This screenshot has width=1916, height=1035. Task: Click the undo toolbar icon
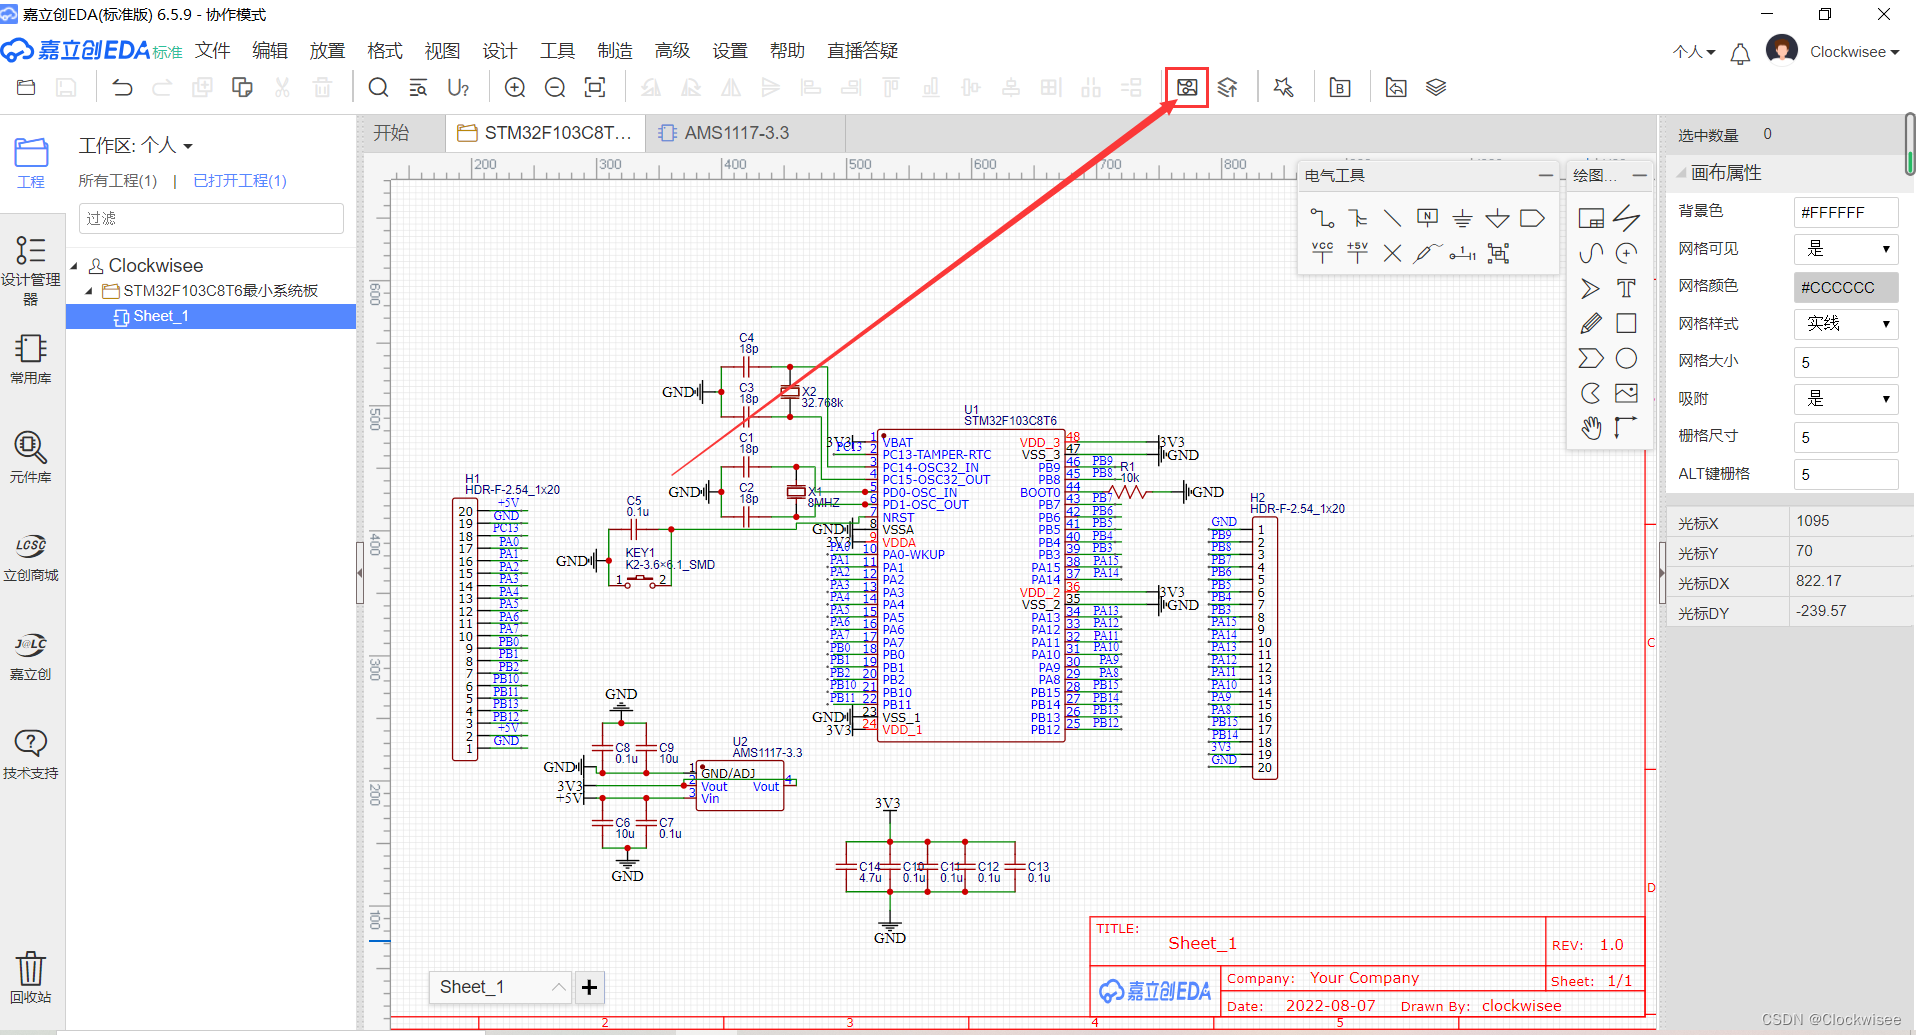[122, 88]
